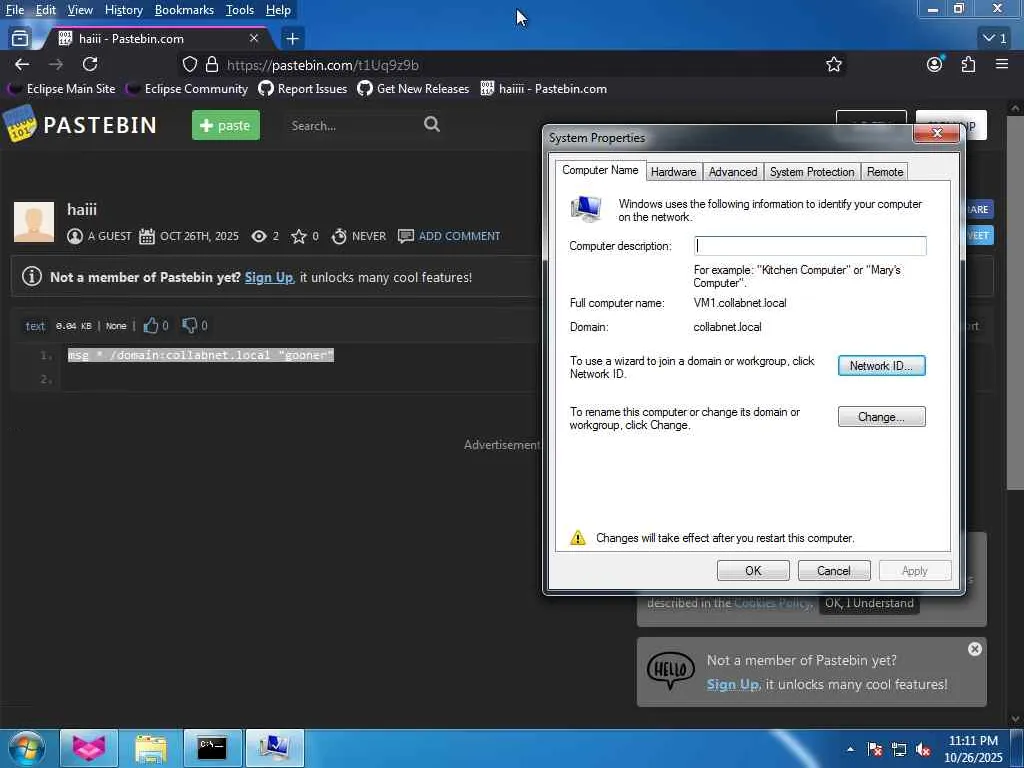Click ADD COMMENT link
This screenshot has height=768, width=1024.
point(459,236)
